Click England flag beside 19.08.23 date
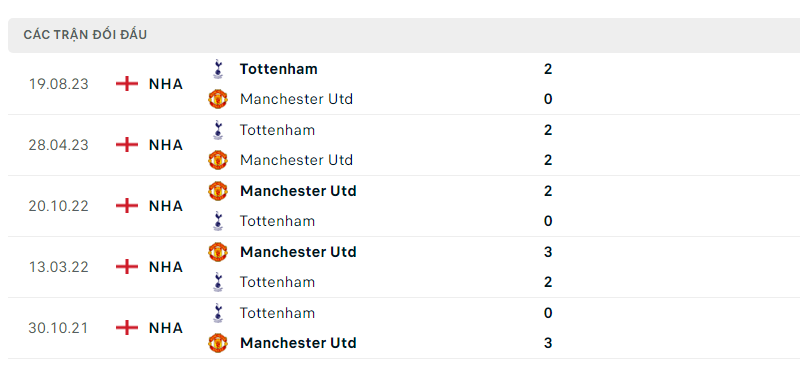This screenshot has width=800, height=367. [127, 84]
